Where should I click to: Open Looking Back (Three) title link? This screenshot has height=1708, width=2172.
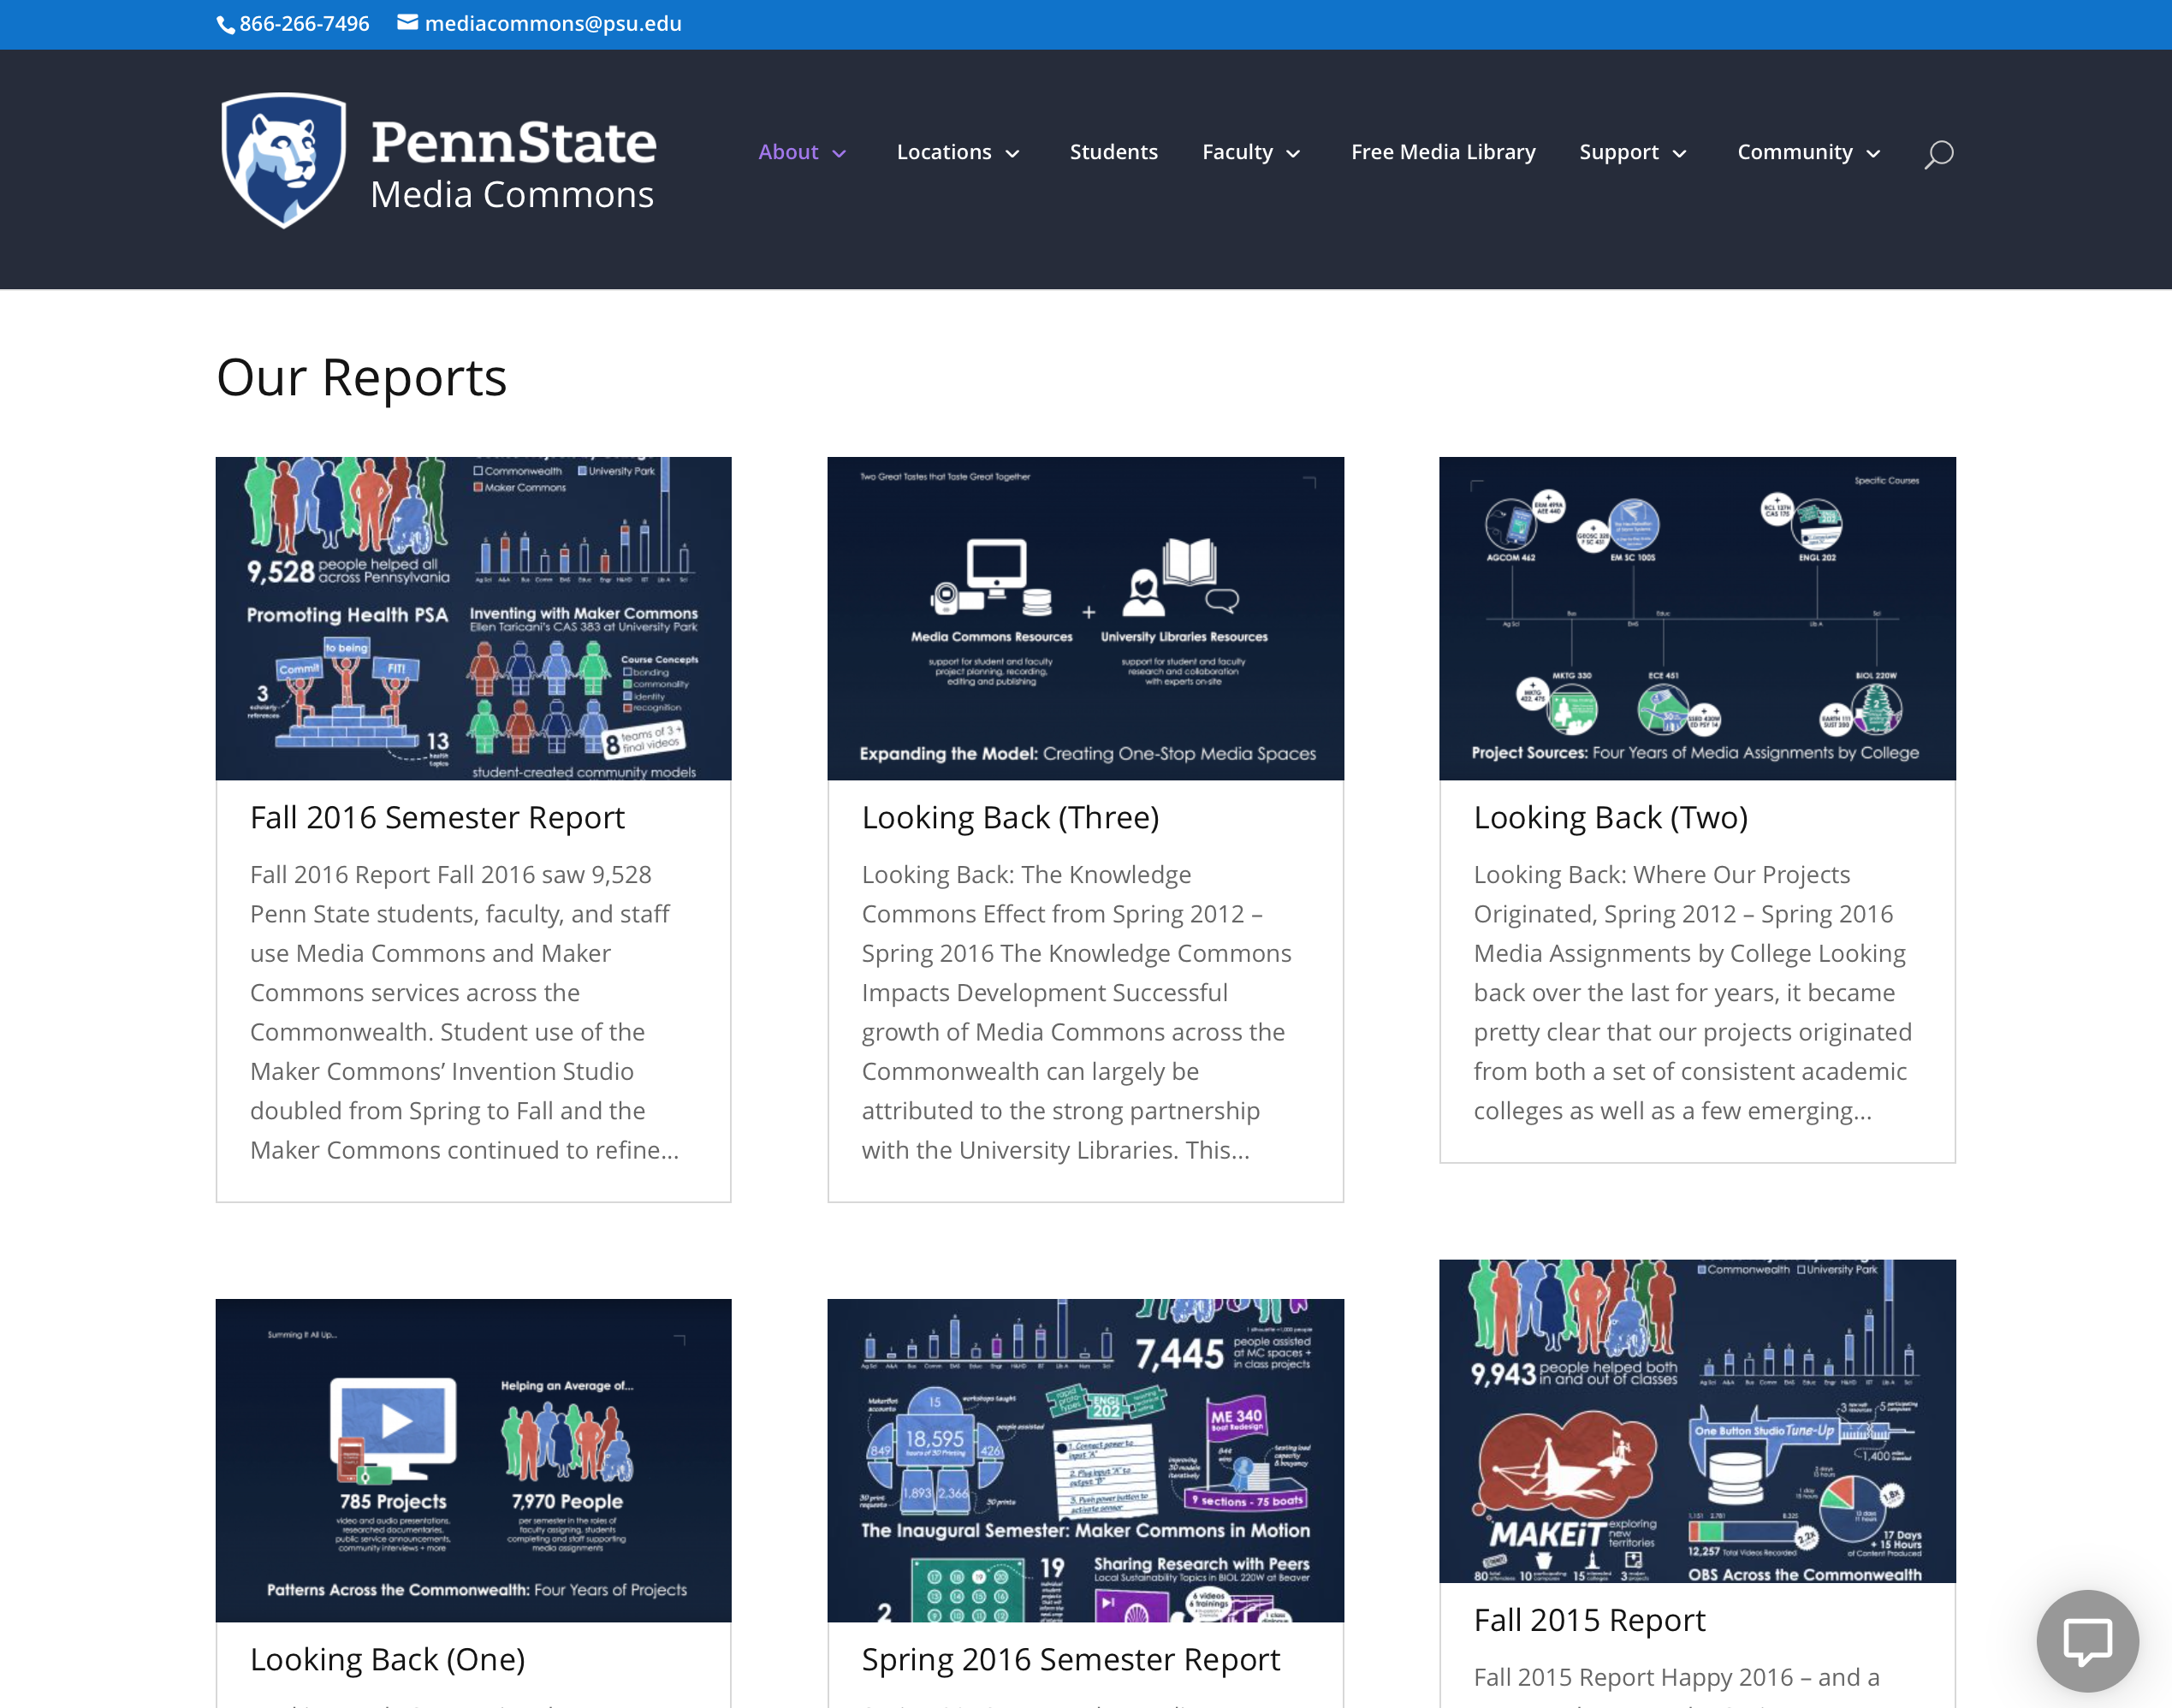[x=1010, y=817]
